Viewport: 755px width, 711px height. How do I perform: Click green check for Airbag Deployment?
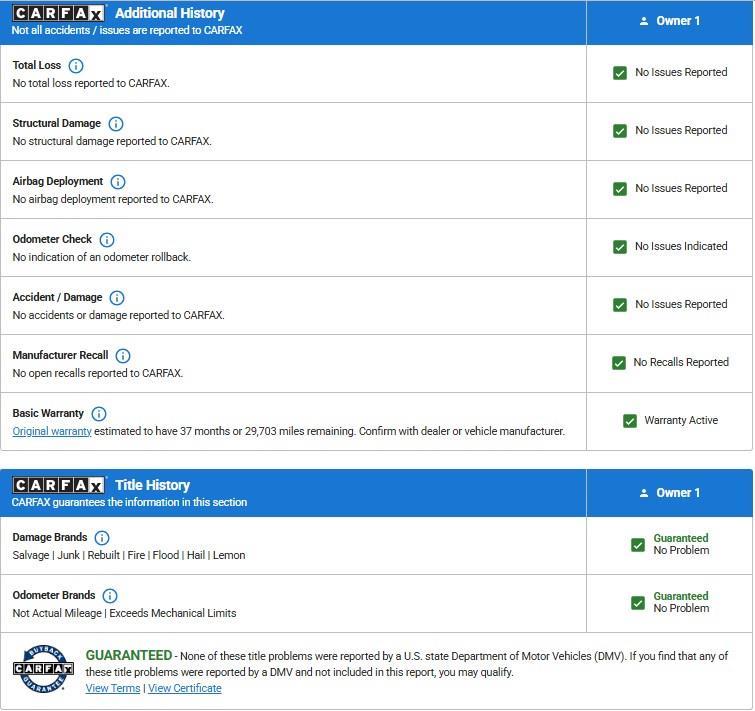(x=620, y=189)
